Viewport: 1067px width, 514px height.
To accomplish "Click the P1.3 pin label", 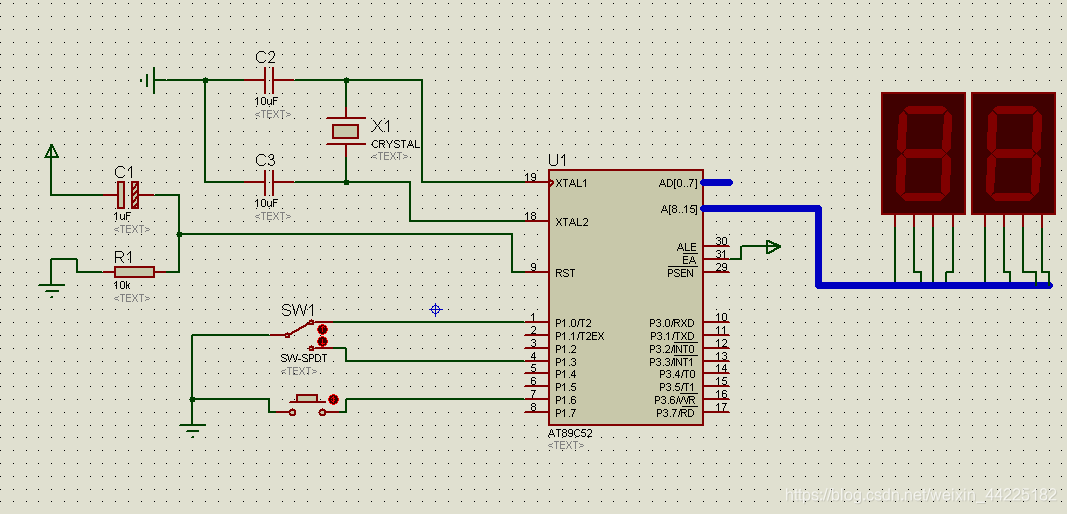I will tap(566, 362).
